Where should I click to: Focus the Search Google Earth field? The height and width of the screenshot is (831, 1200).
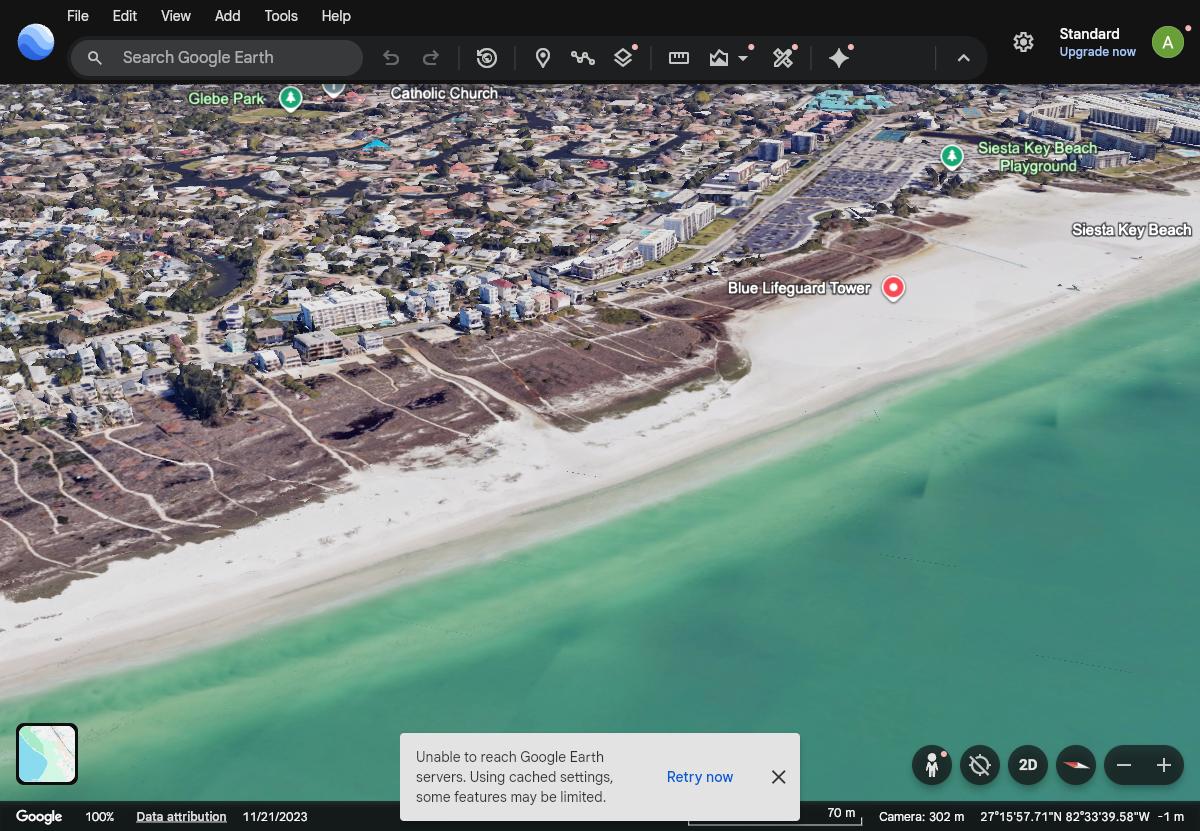[x=216, y=58]
